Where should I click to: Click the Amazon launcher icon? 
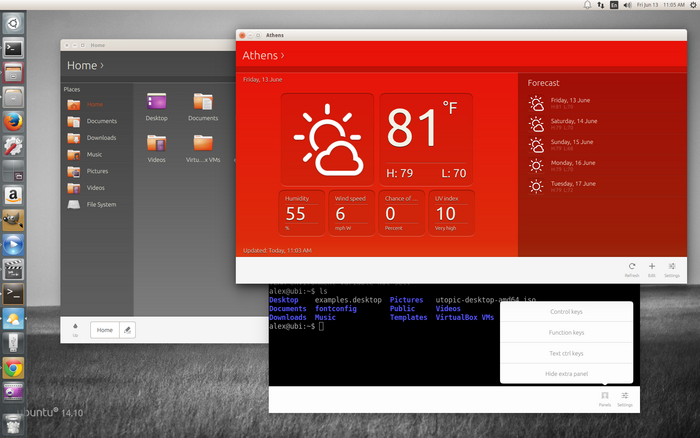[13, 196]
